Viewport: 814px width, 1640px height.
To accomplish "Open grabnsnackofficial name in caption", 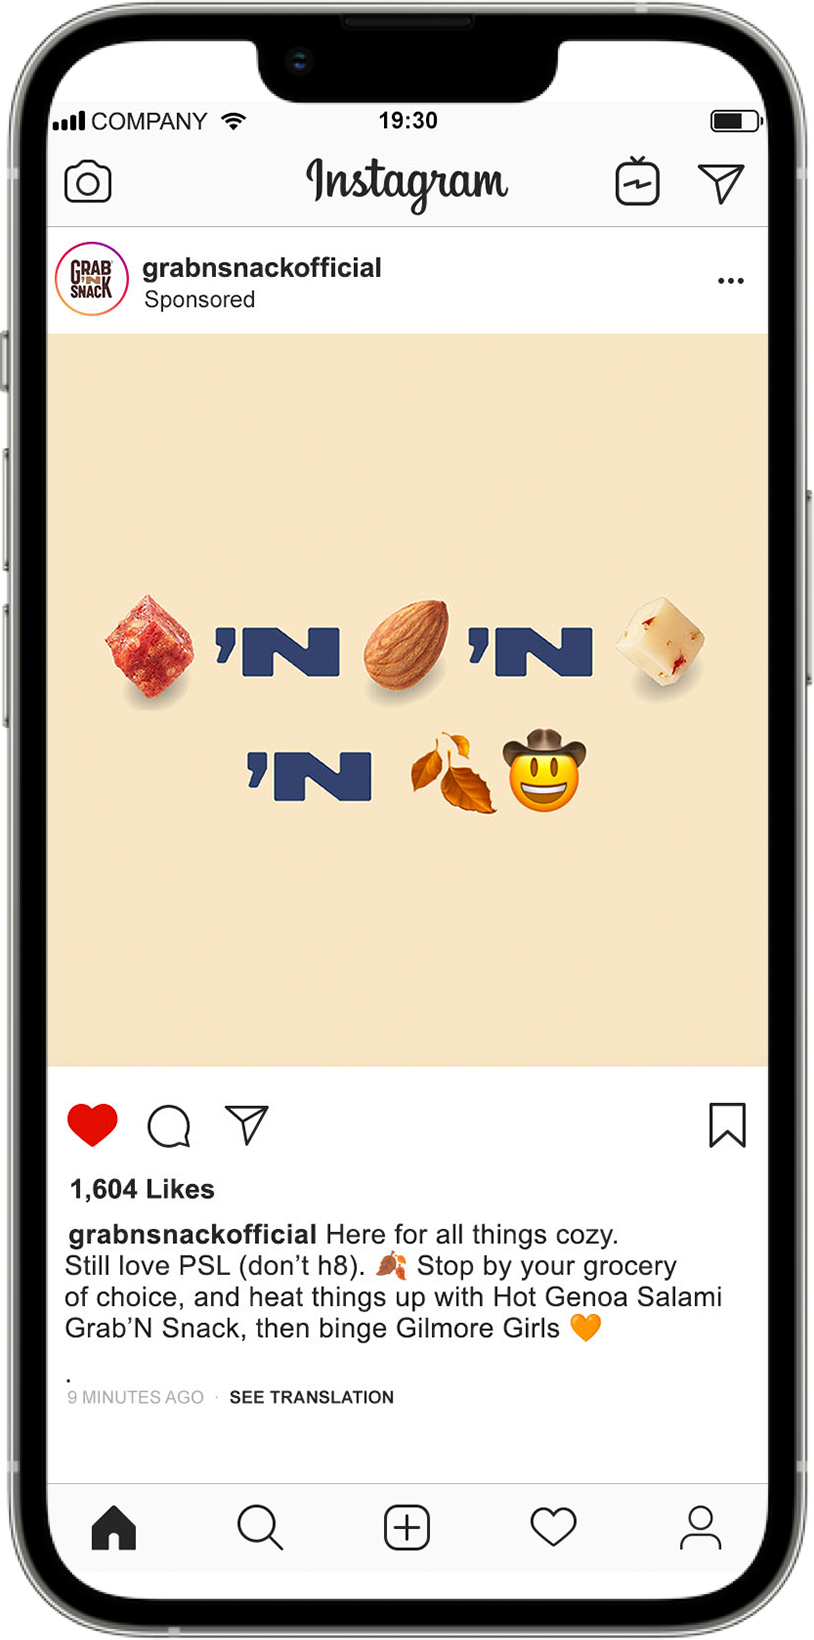I will 192,1234.
